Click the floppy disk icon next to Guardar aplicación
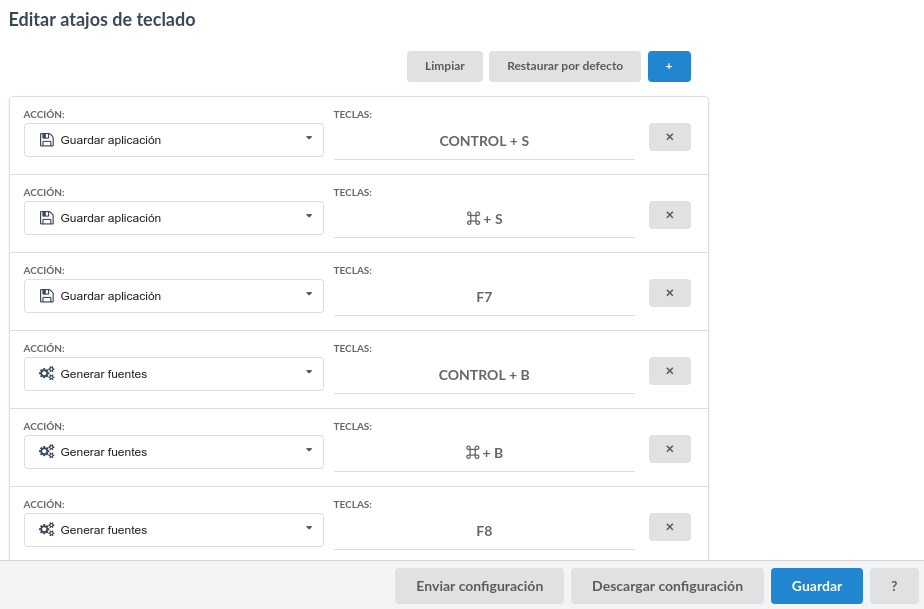 [x=45, y=140]
